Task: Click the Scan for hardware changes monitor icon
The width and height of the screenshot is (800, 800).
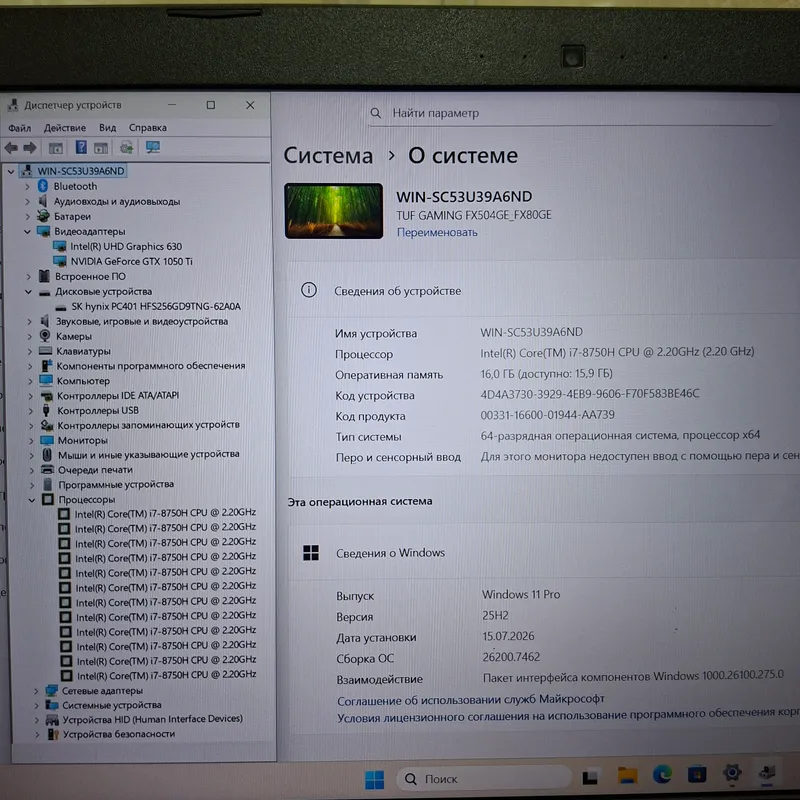Action: pyautogui.click(x=153, y=147)
